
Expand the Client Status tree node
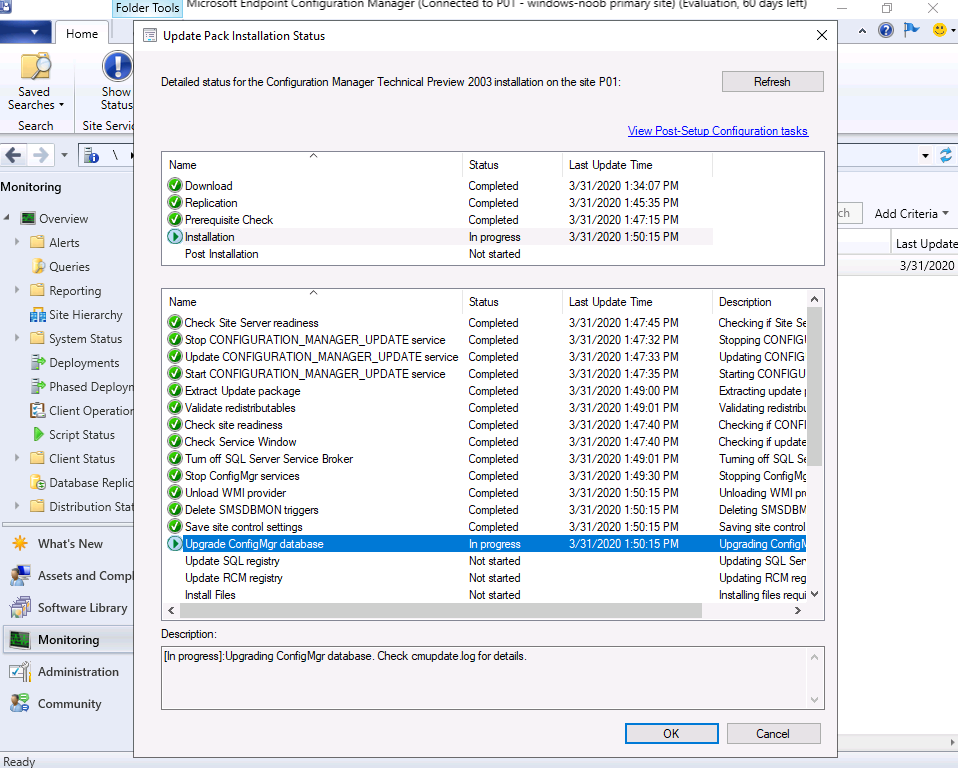point(17,458)
